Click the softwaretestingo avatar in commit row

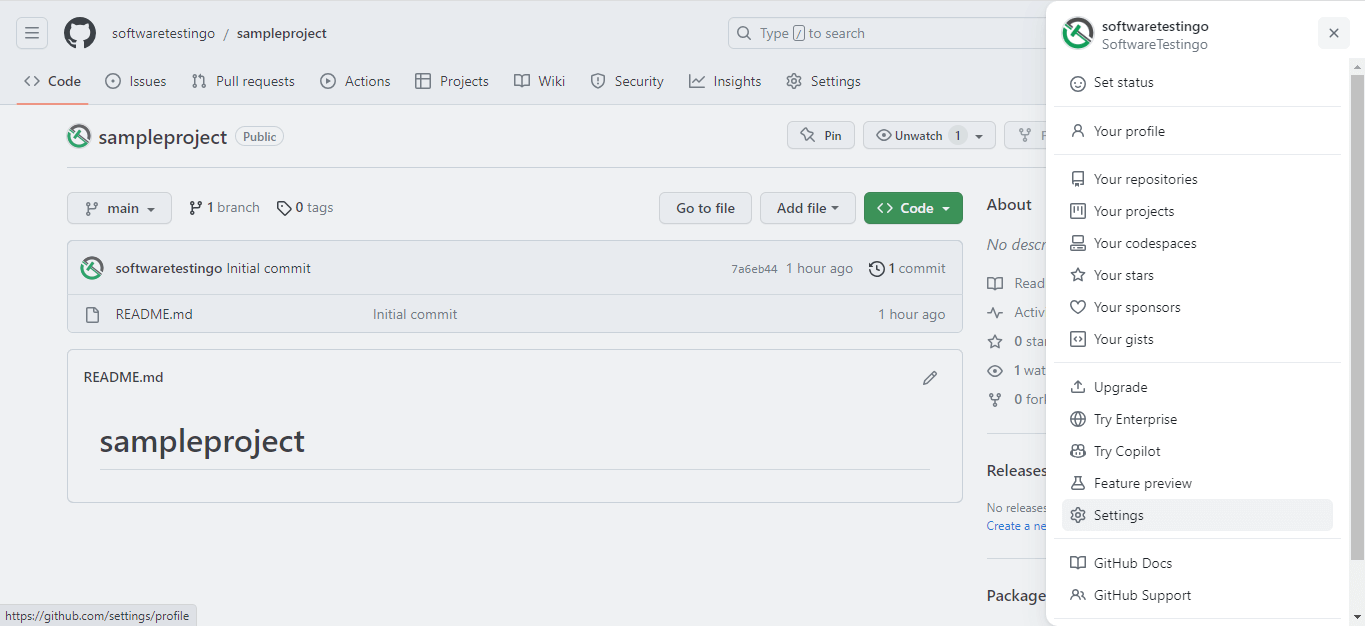92,268
